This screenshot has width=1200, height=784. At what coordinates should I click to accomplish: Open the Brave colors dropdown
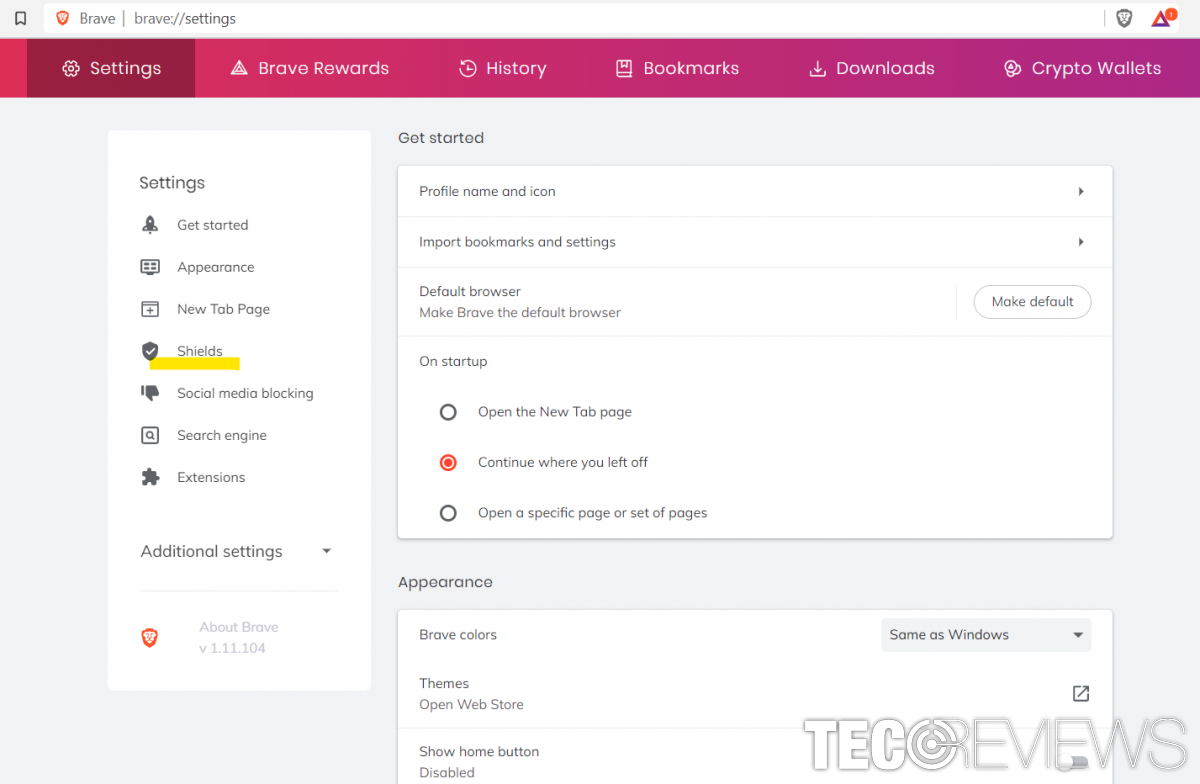(985, 634)
